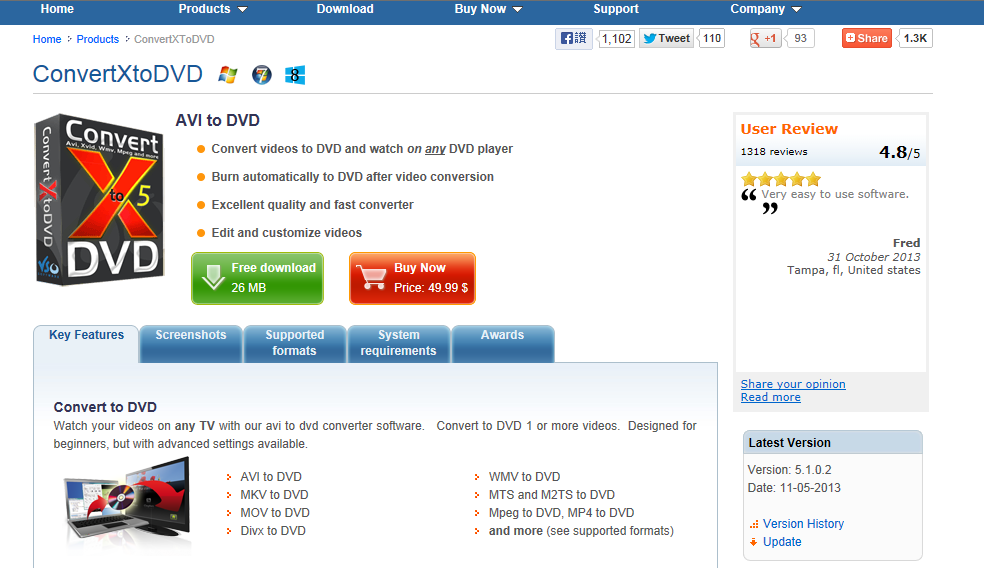Screen dimensions: 984x568
Task: Expand the Products dropdown menu
Action: click(213, 9)
